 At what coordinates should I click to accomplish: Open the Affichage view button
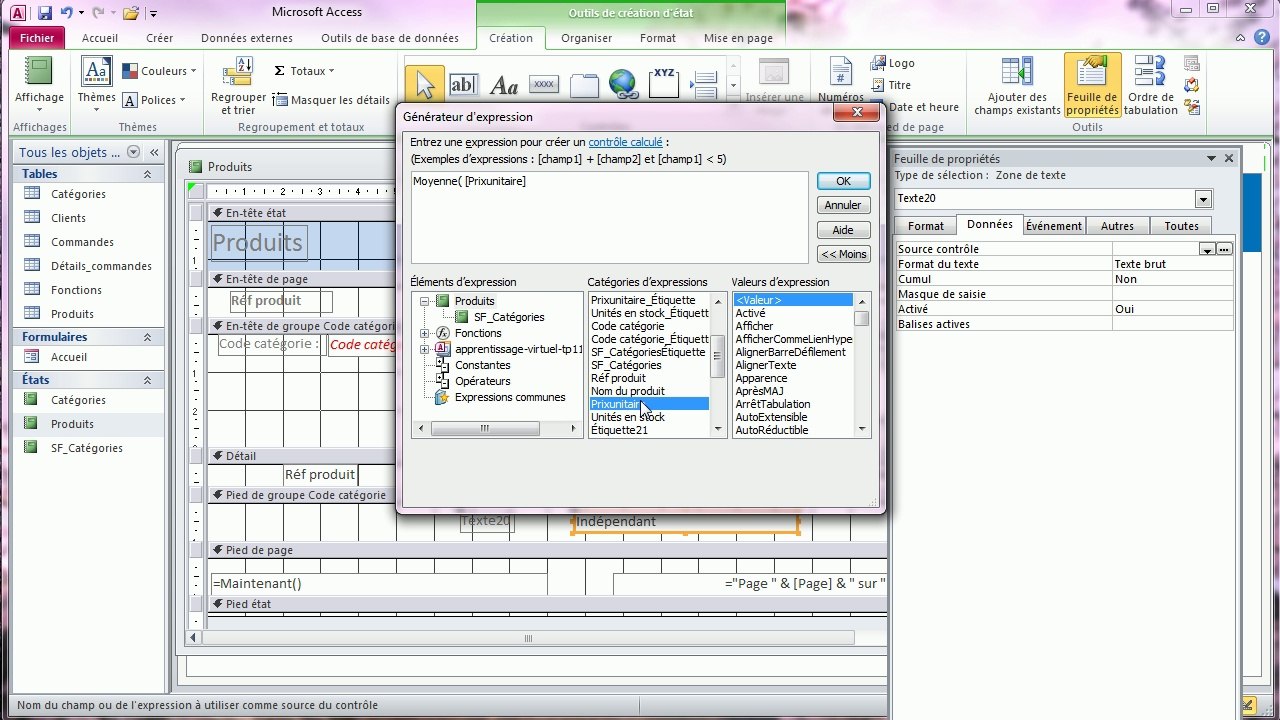click(39, 85)
